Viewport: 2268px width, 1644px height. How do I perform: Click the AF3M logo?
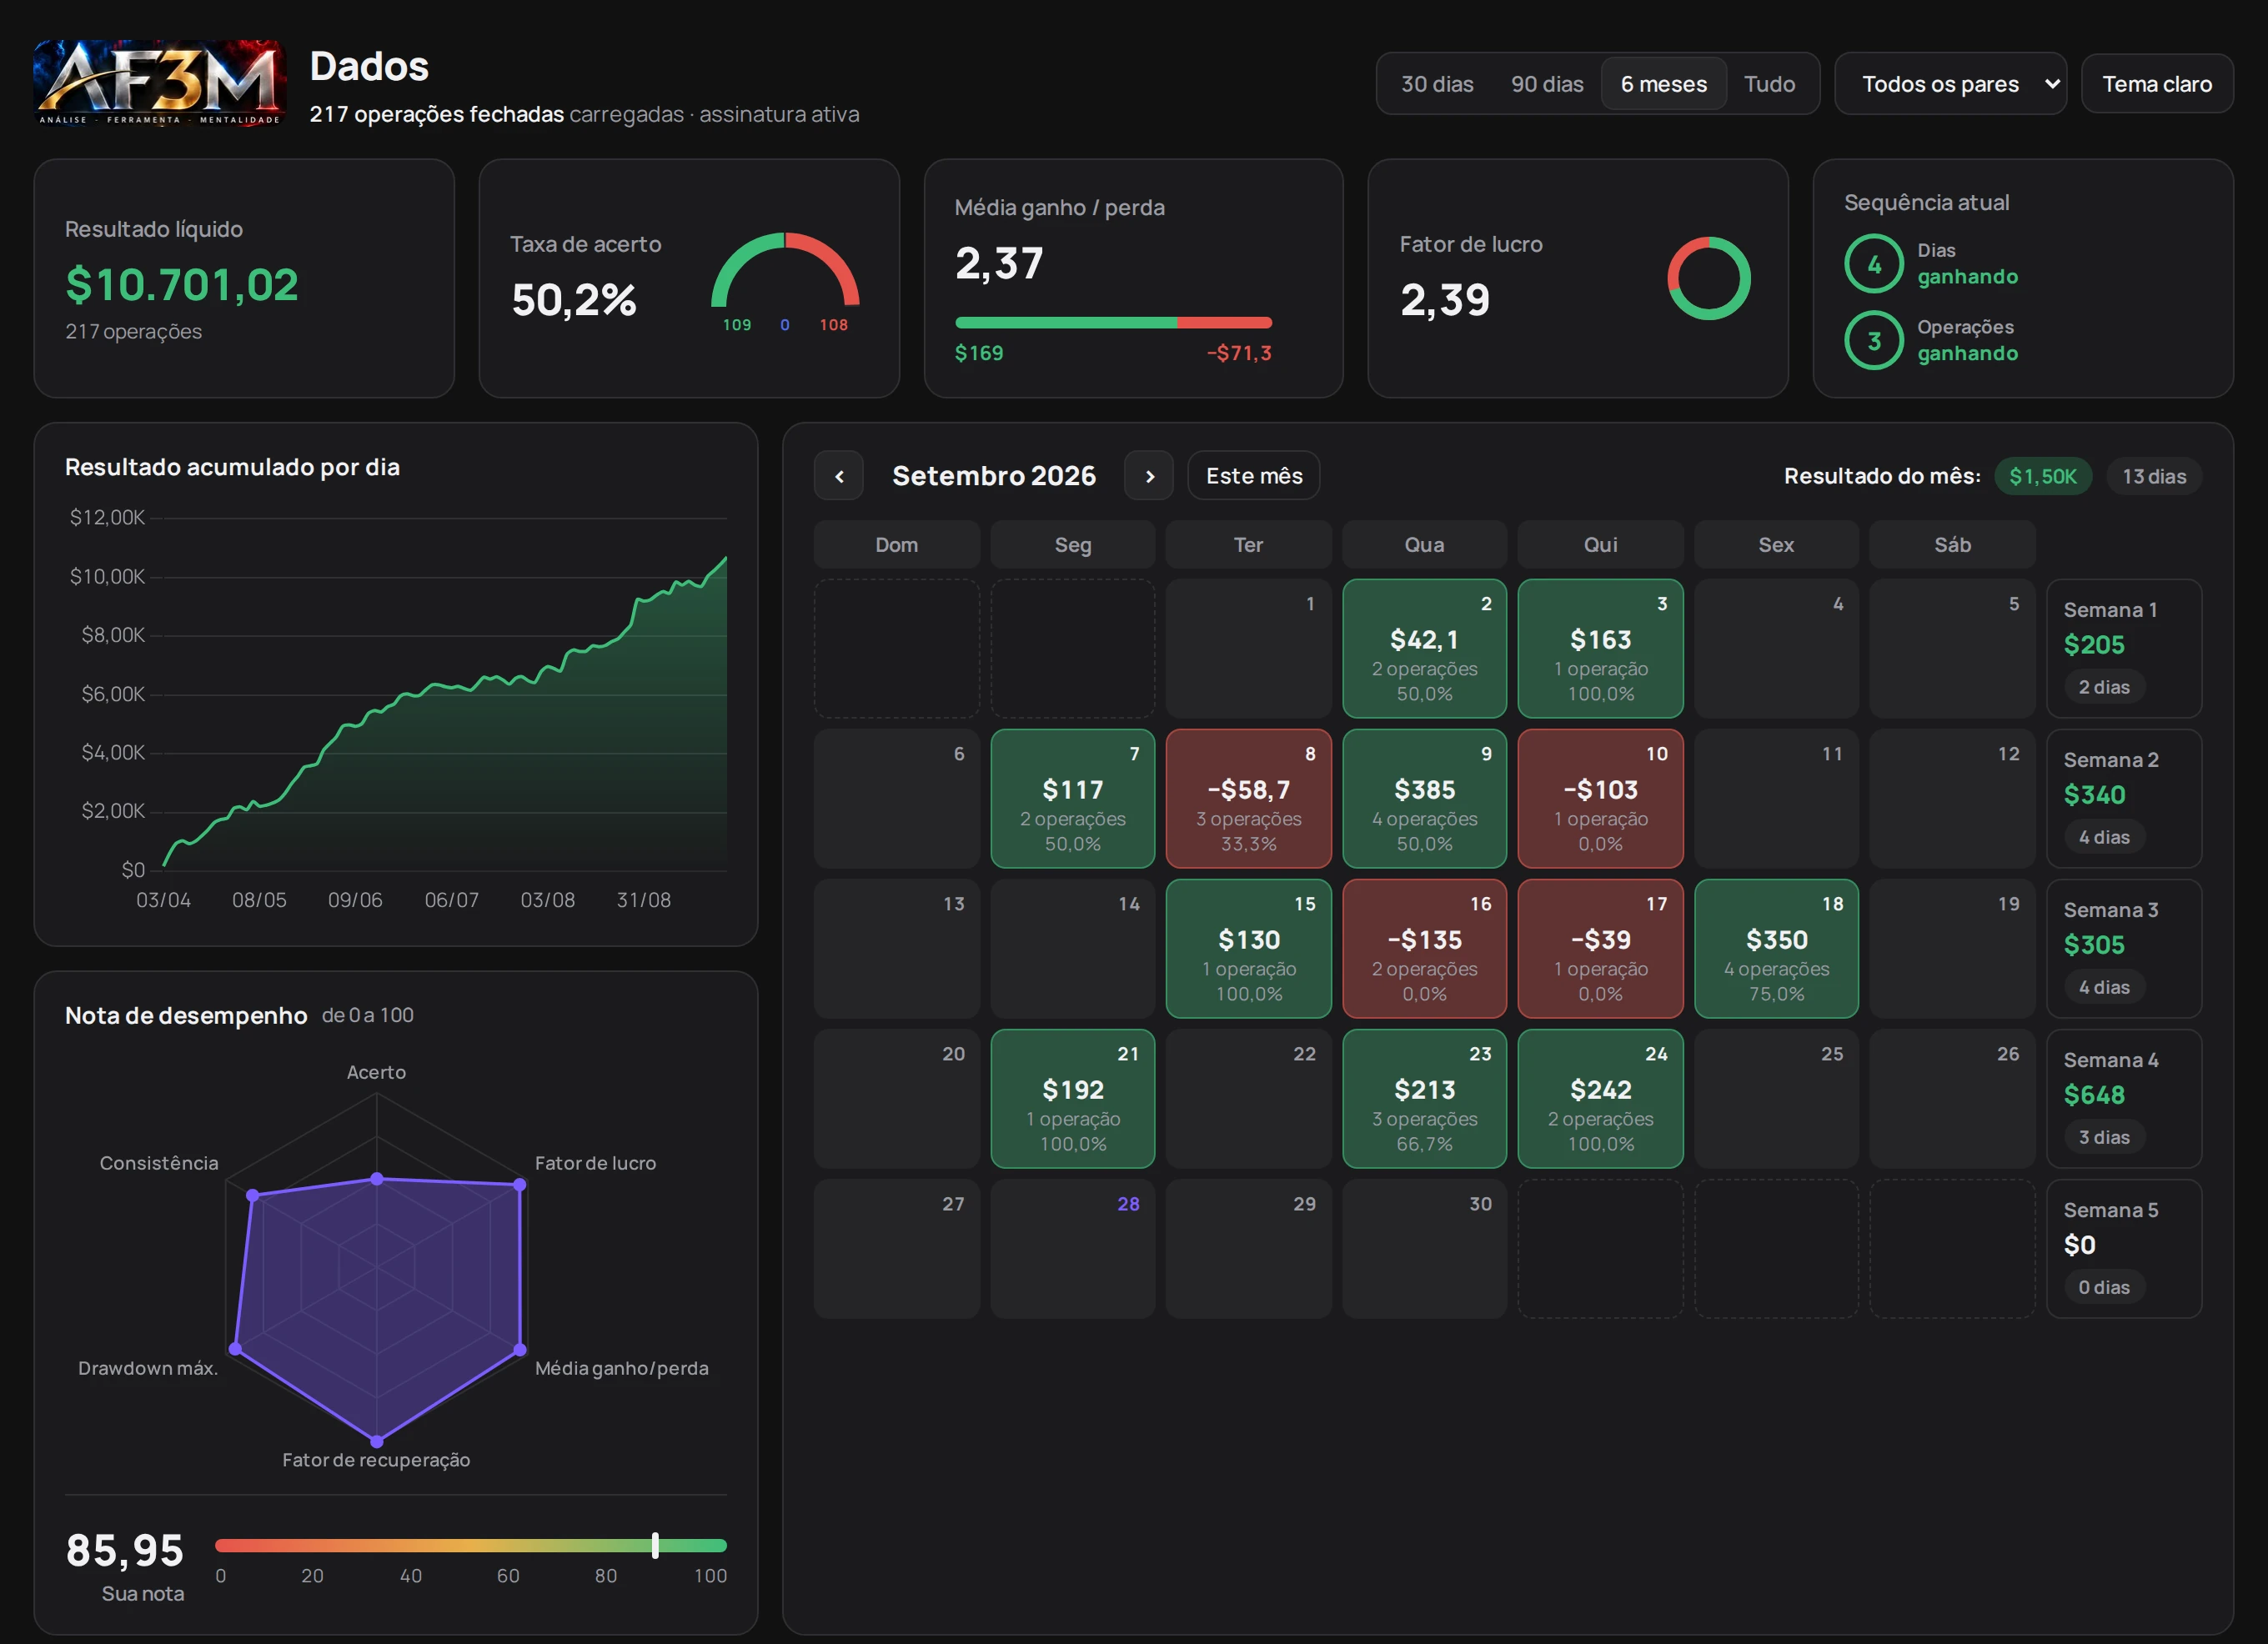(160, 83)
